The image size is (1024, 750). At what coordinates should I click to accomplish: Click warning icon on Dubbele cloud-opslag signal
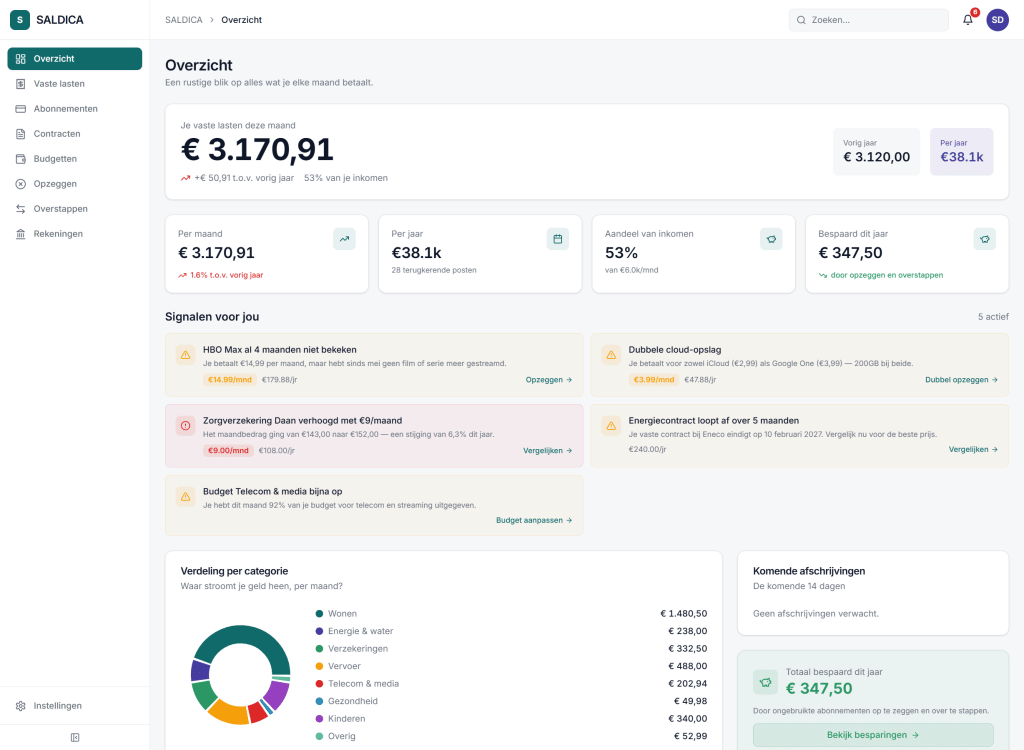tap(611, 355)
